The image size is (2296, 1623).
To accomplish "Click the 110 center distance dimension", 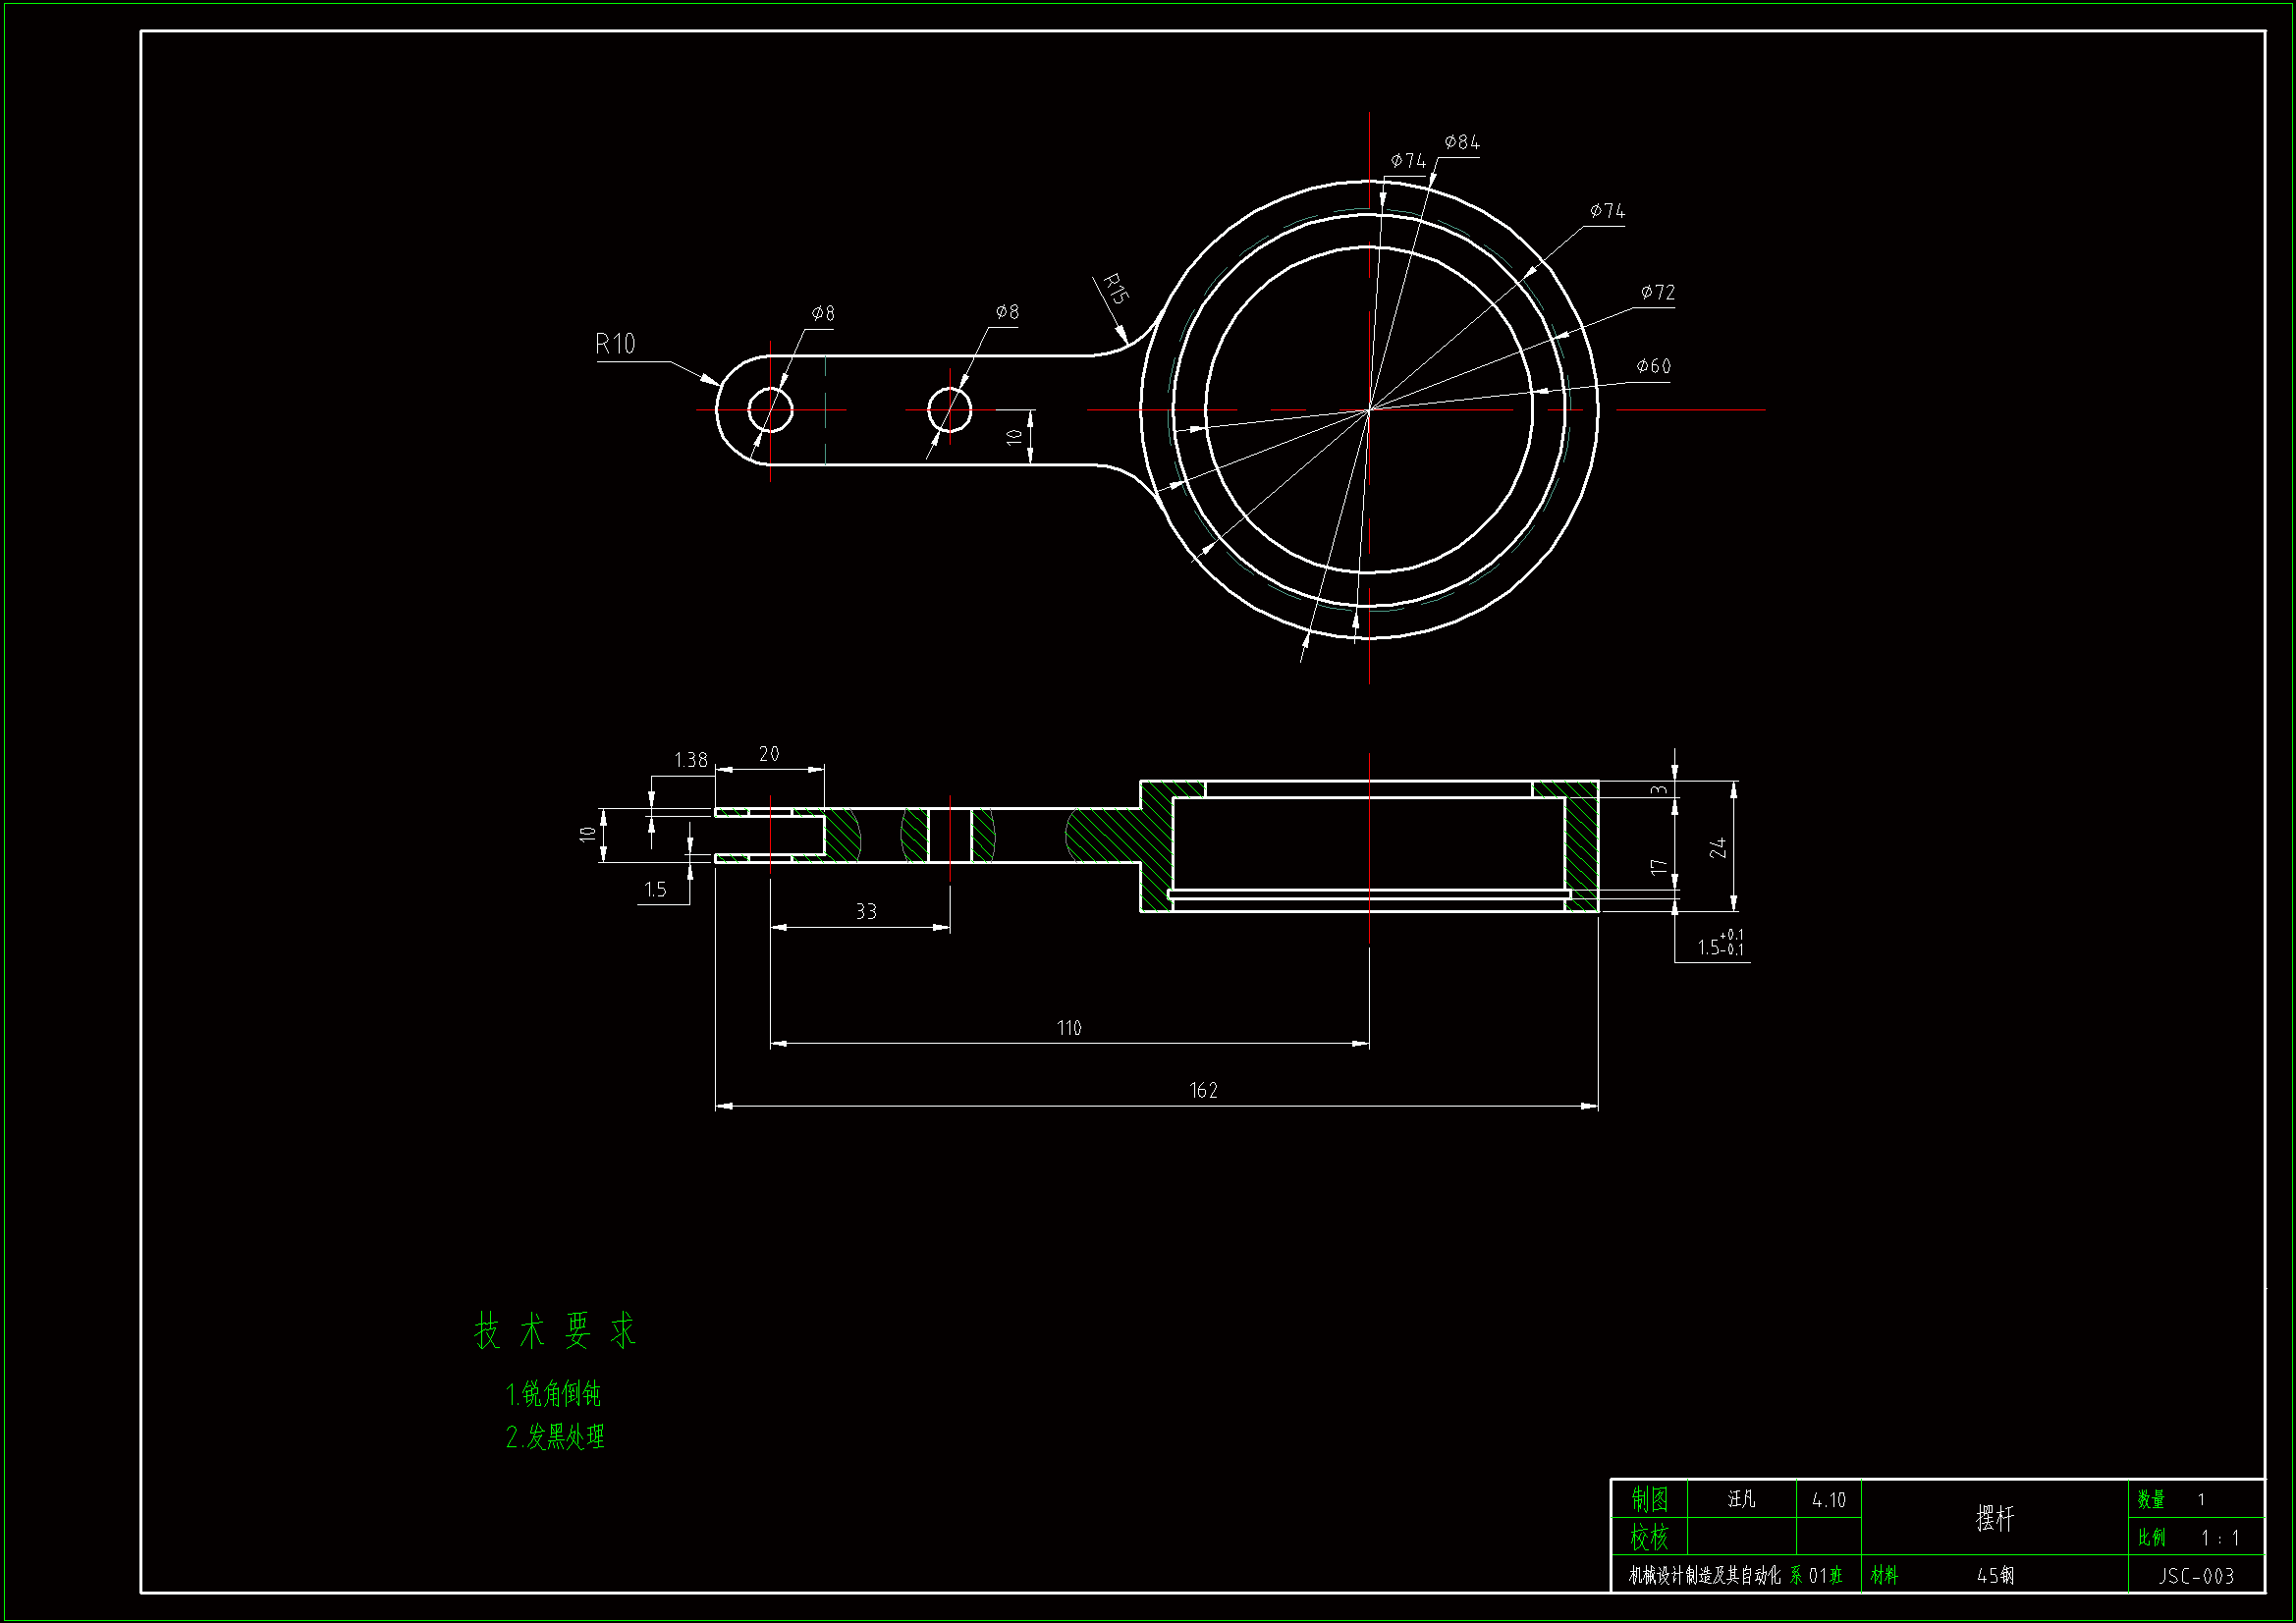I will coord(1068,1028).
